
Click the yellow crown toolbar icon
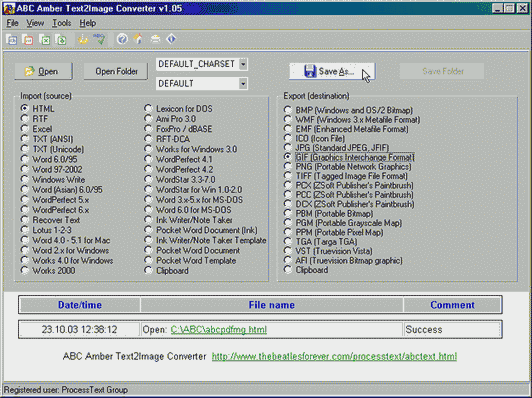(83, 40)
